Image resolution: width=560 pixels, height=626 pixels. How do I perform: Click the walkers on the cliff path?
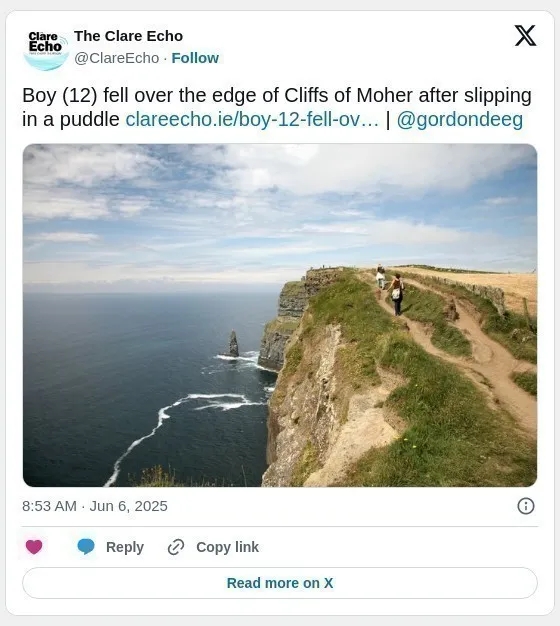click(x=391, y=290)
